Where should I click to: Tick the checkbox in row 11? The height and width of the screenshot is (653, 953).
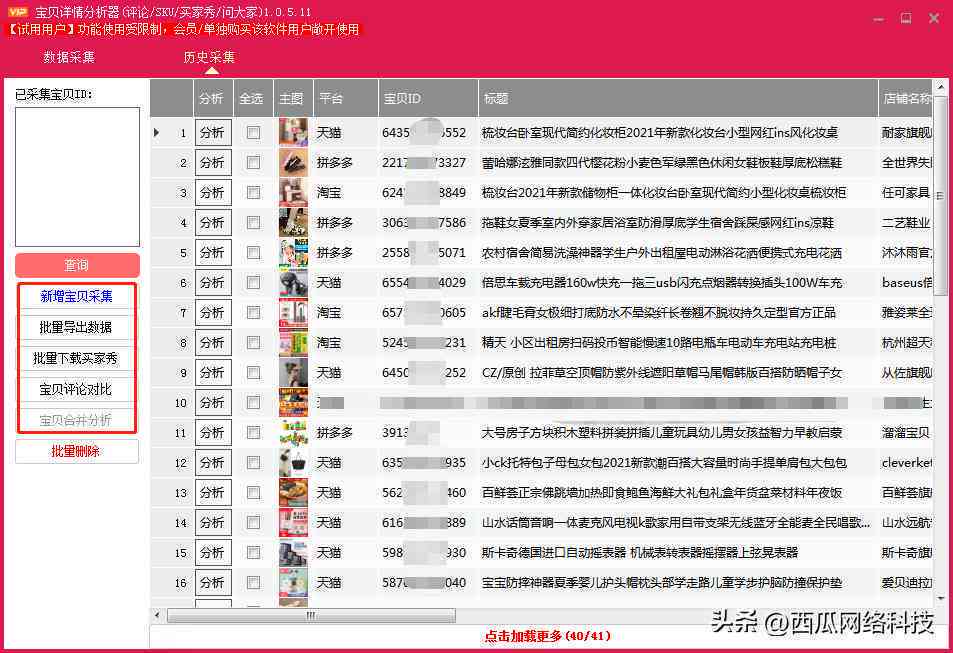click(253, 433)
